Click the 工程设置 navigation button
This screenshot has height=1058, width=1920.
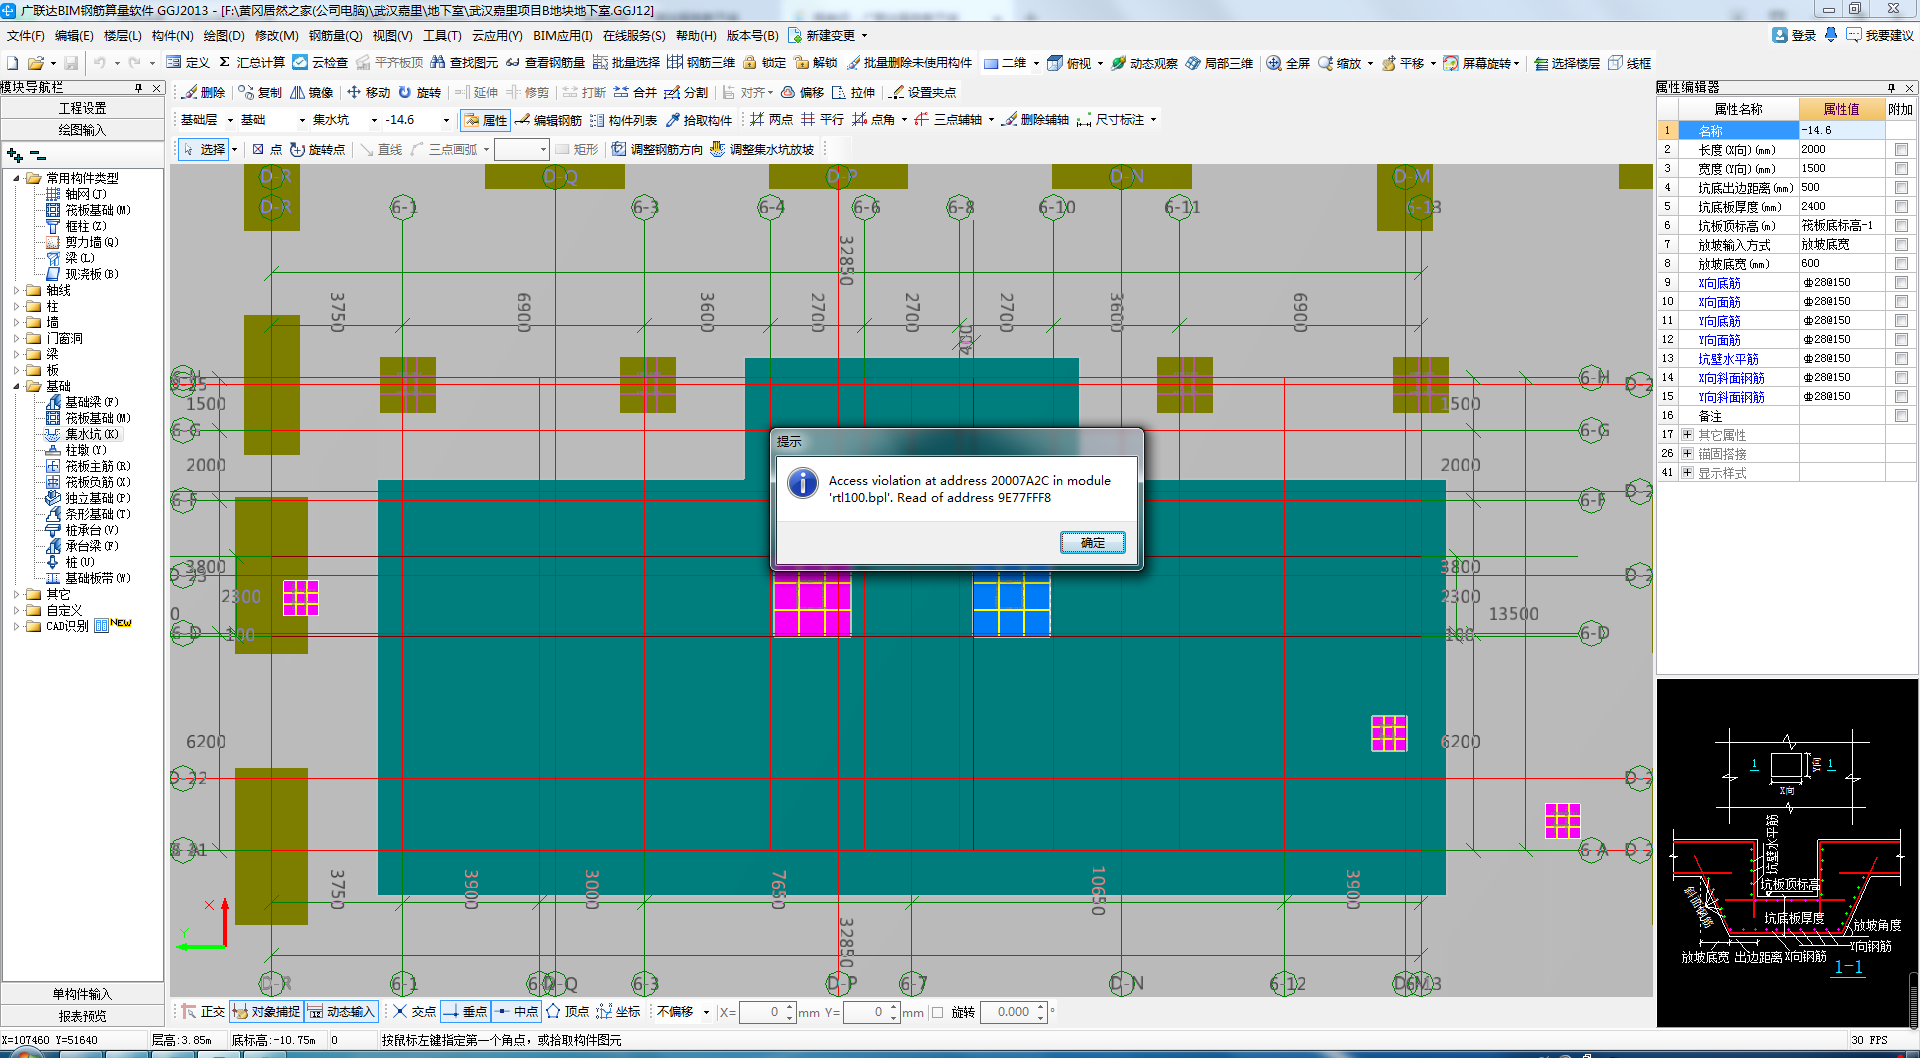(x=82, y=108)
